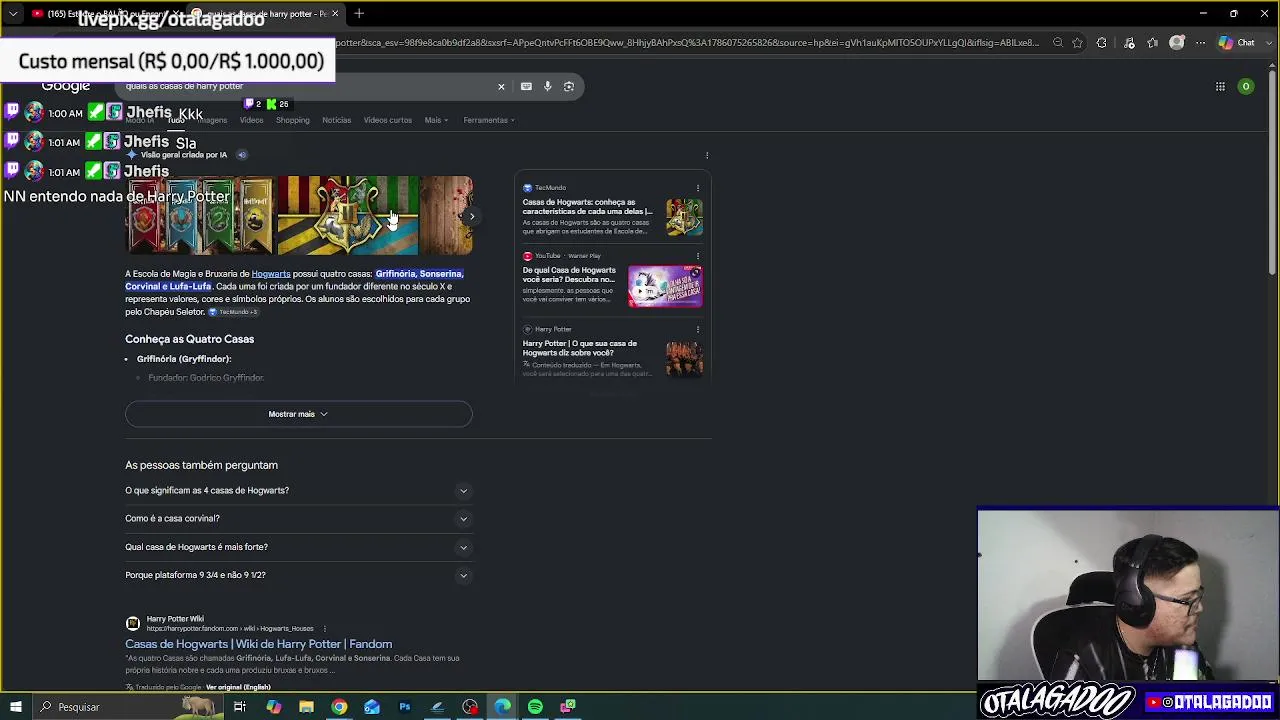This screenshot has width=1280, height=720.
Task: Click the 'As pessoas também perguntam' heading
Action: 201,465
